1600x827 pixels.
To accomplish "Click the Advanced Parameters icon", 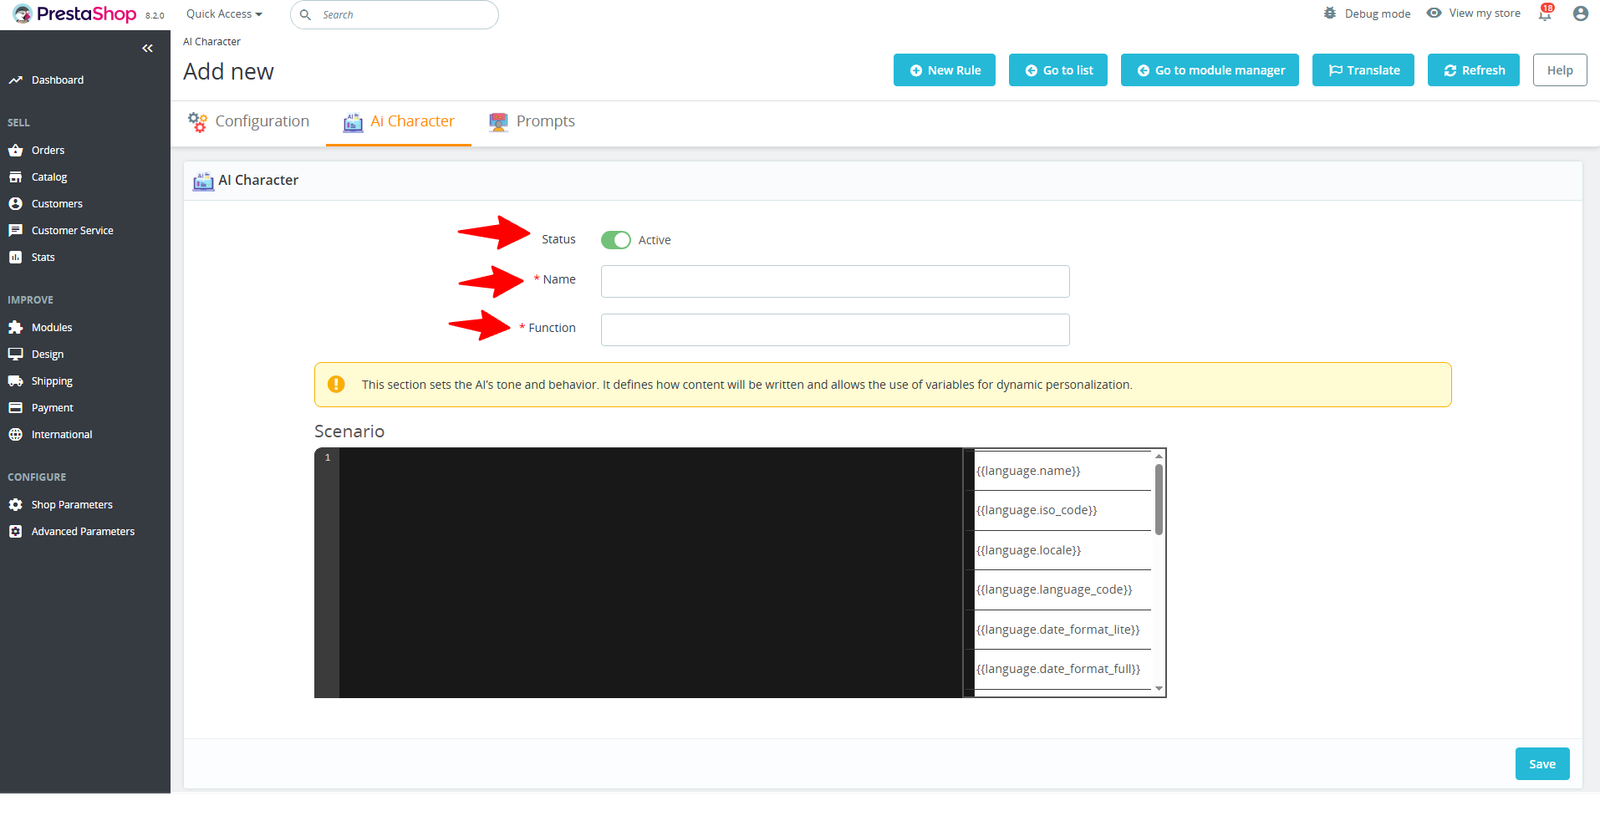I will tap(15, 531).
